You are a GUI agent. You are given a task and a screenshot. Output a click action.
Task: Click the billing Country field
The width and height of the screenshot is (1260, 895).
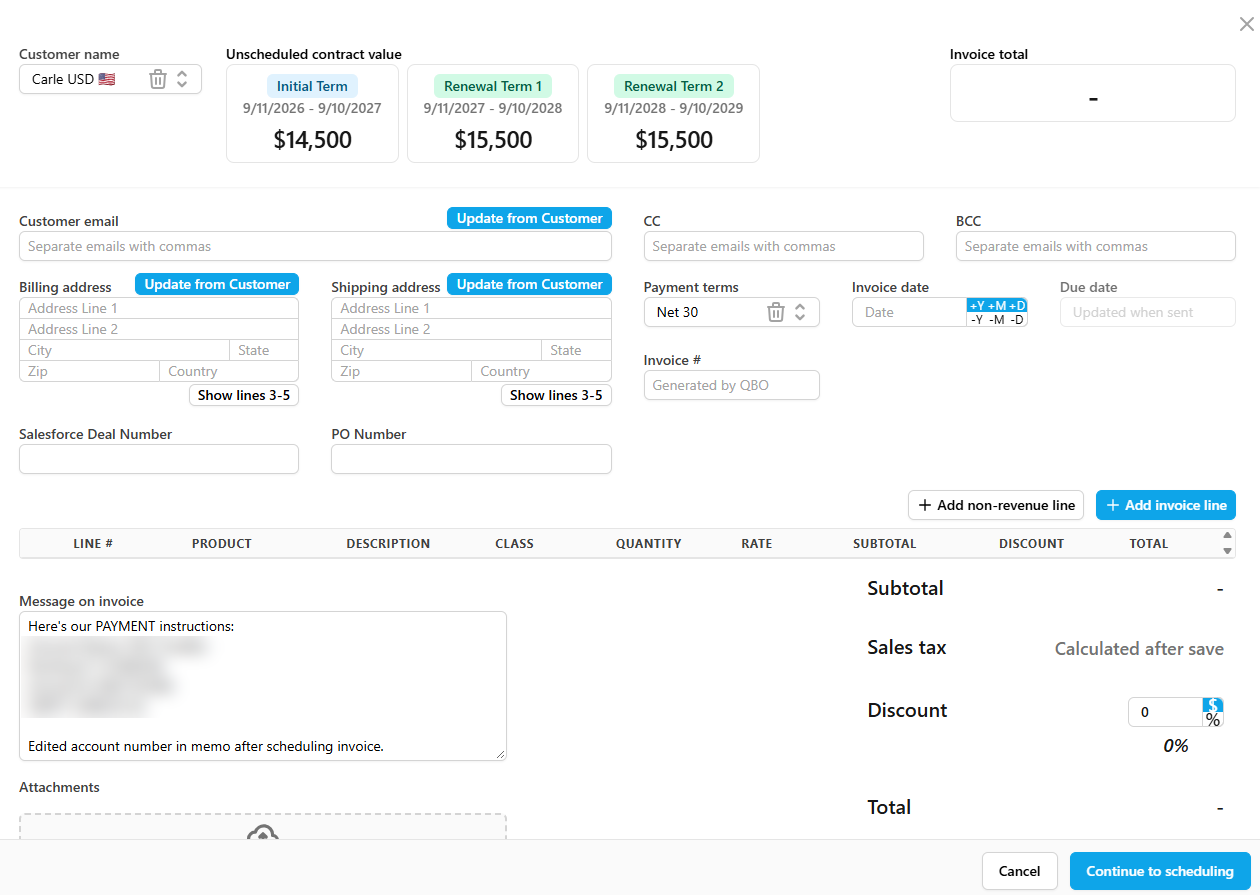click(229, 371)
